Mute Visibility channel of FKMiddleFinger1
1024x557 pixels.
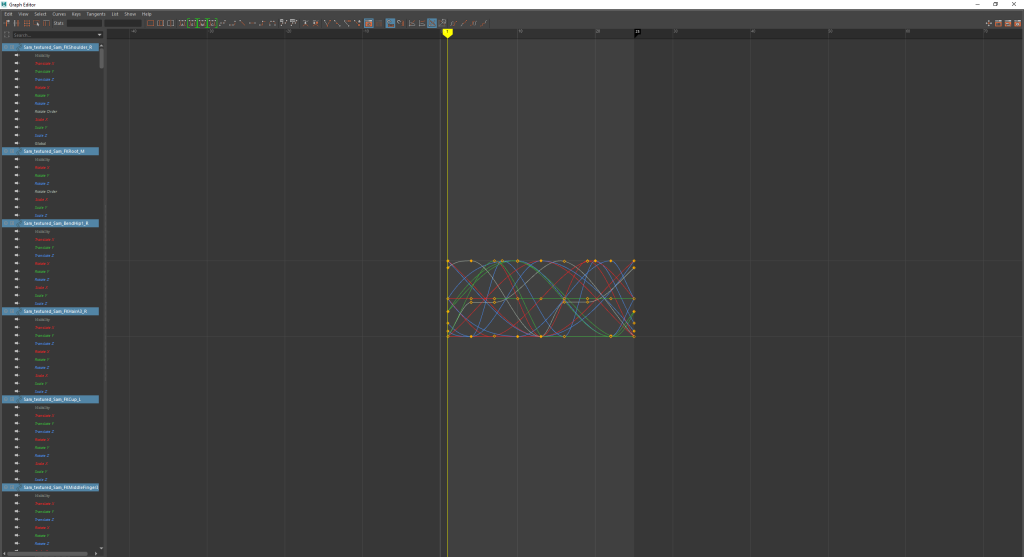(17, 496)
